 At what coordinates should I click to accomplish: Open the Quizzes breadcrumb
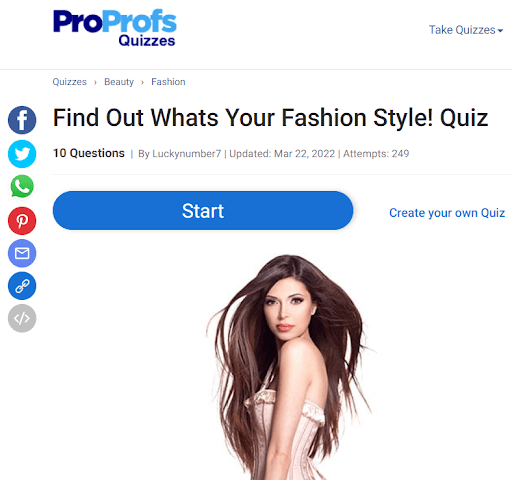click(x=69, y=82)
